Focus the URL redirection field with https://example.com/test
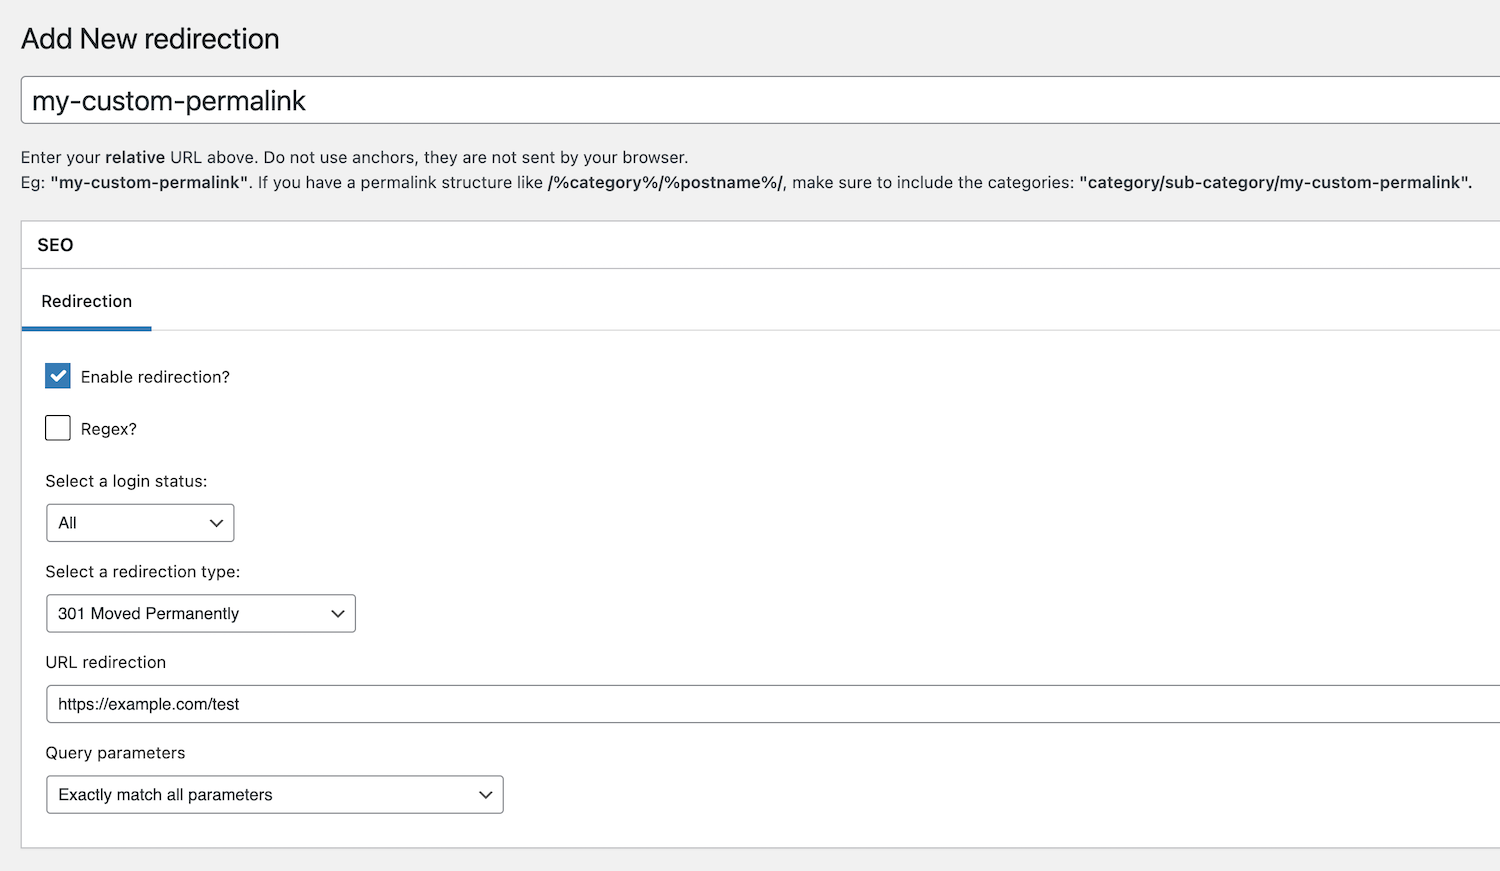Image resolution: width=1500 pixels, height=871 pixels. pos(773,704)
